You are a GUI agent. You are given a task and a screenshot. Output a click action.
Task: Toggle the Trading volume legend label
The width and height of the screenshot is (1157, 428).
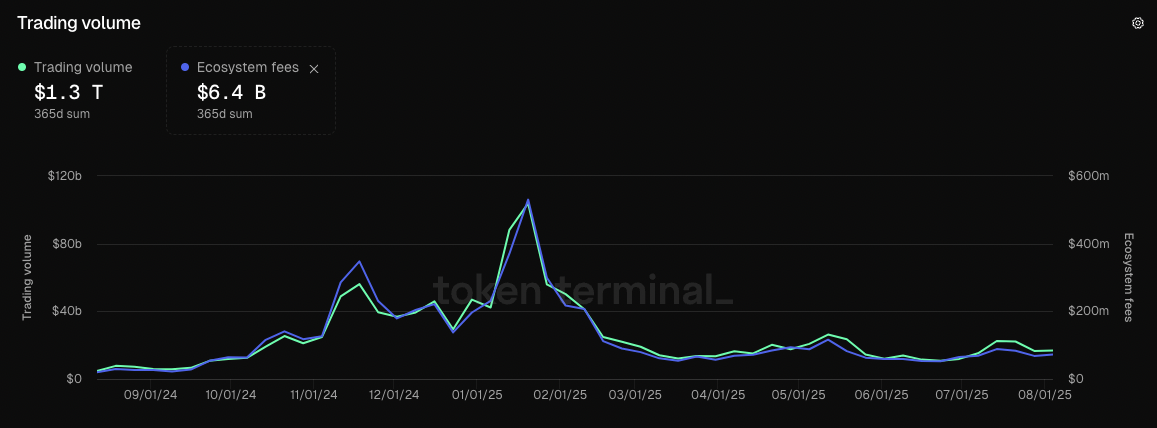coord(83,67)
